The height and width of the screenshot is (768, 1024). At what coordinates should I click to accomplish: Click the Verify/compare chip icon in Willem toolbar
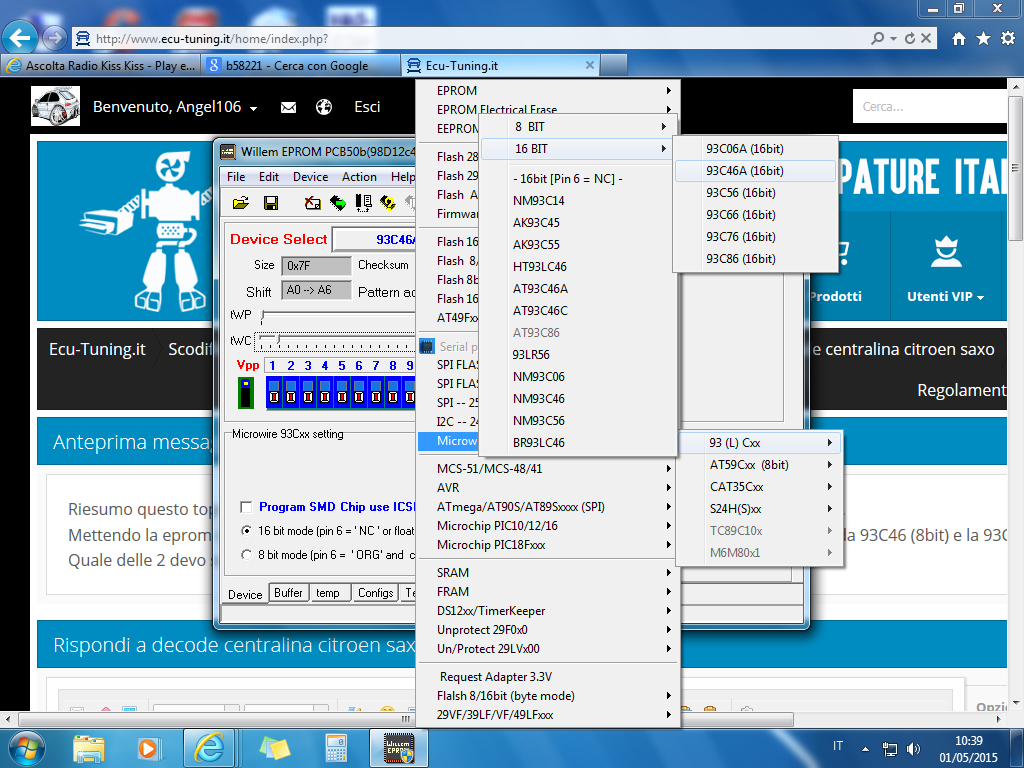[363, 203]
